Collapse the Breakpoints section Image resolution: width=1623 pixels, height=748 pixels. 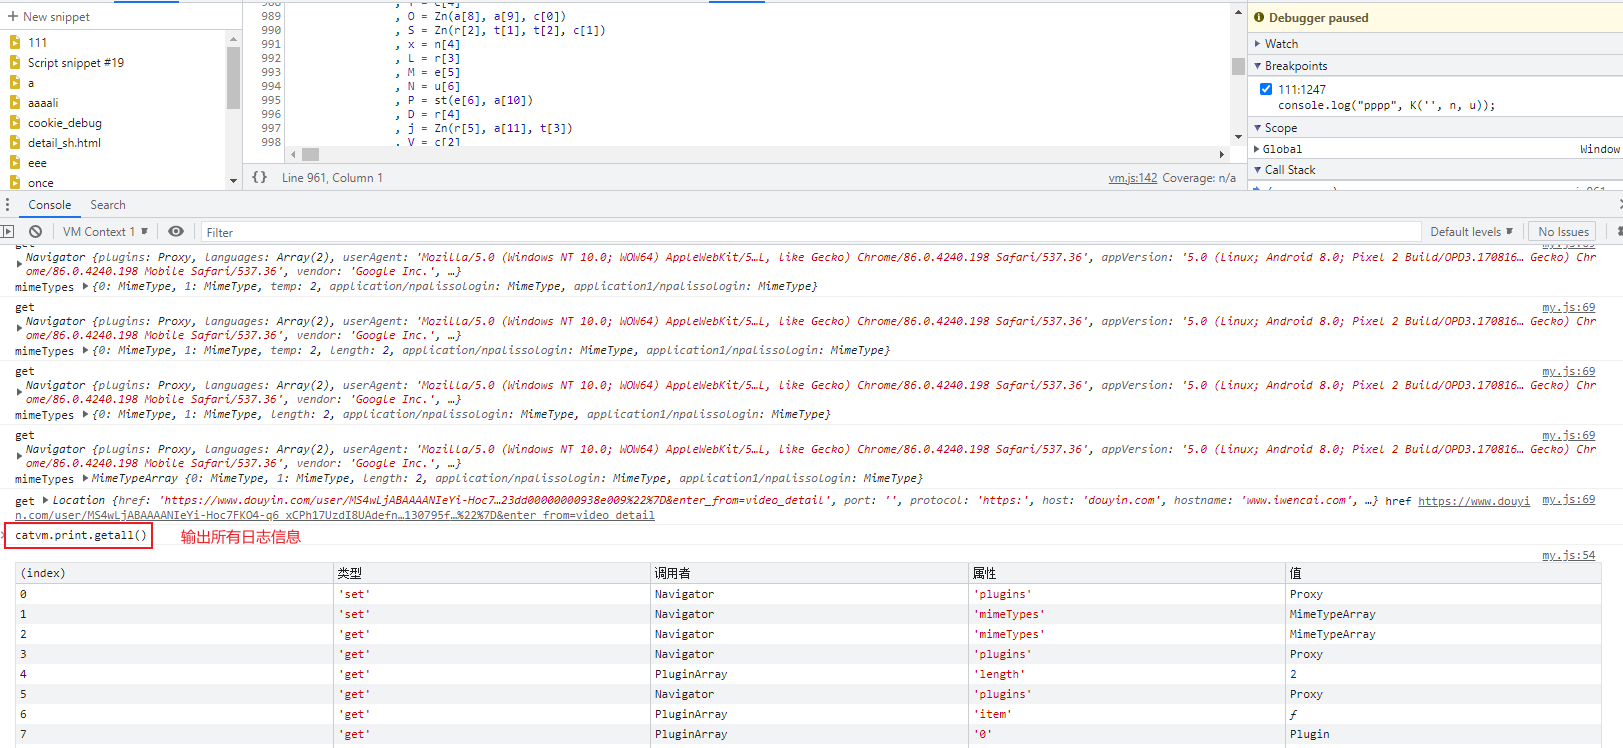[x=1258, y=66]
